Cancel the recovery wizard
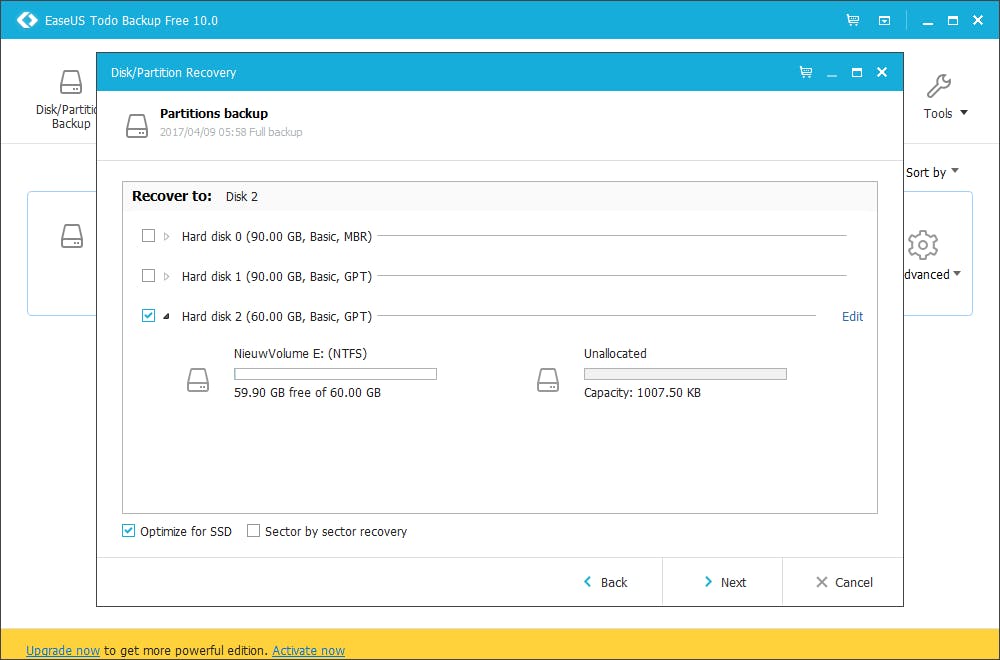Screen dimensions: 1000x660 click(x=844, y=582)
